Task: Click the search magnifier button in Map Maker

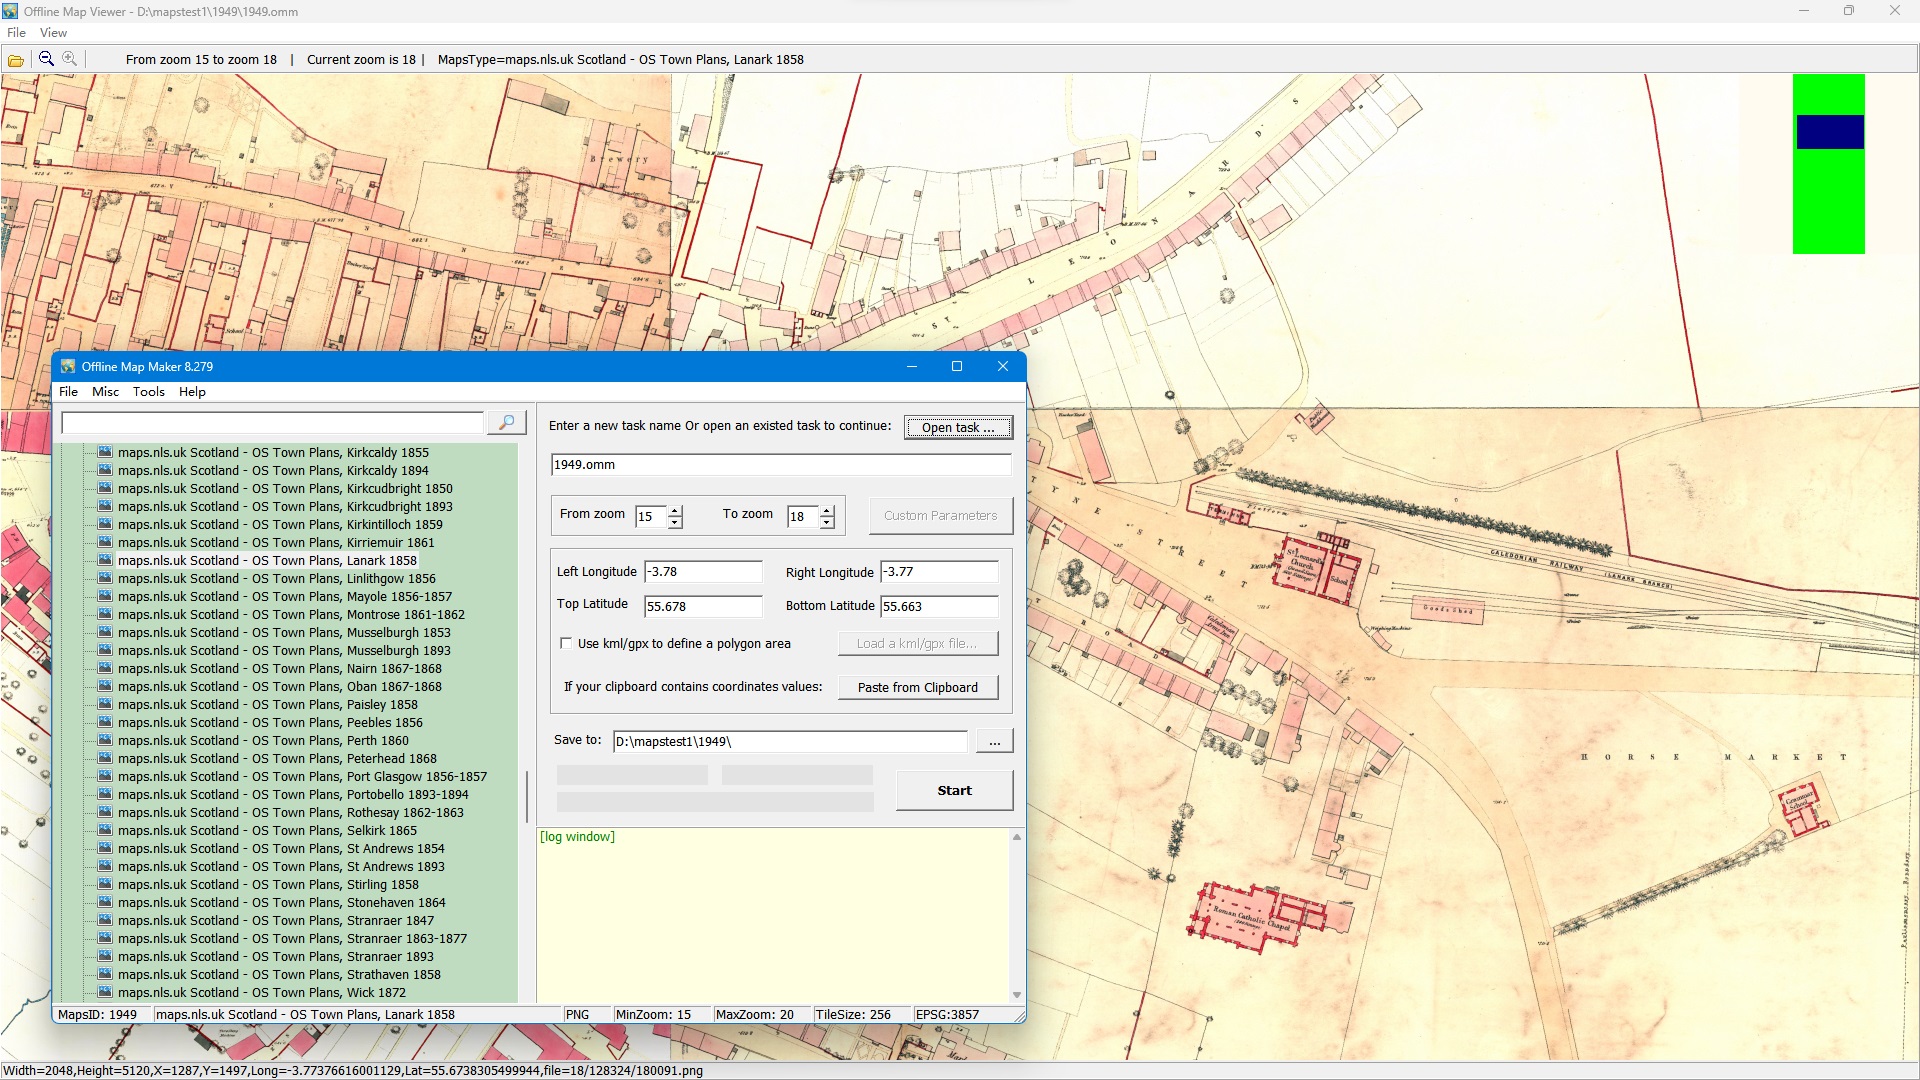Action: (507, 423)
